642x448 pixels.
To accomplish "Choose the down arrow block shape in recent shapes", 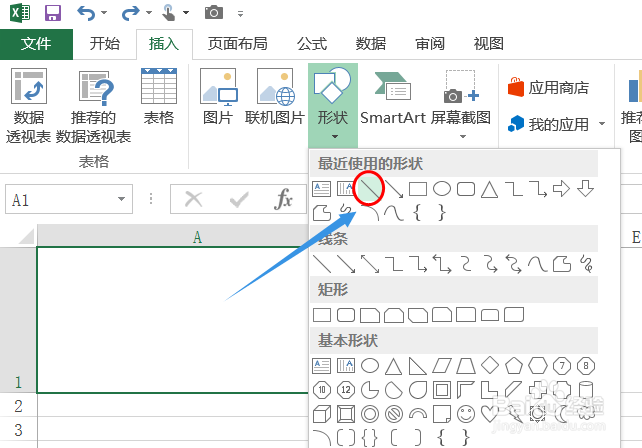I will coord(585,189).
